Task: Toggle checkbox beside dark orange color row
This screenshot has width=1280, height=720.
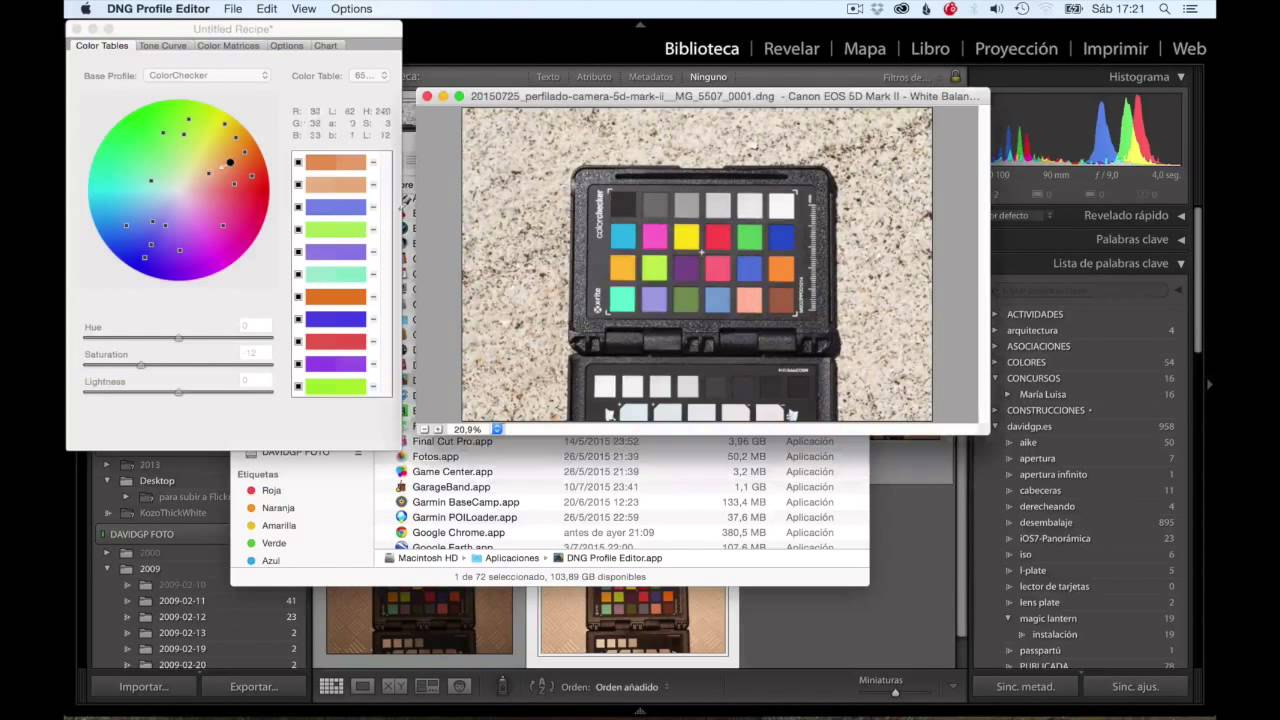Action: pos(298,297)
